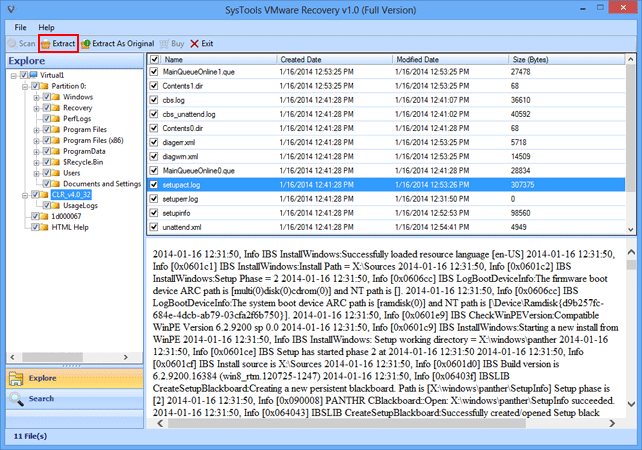The width and height of the screenshot is (642, 450).
Task: Click the red Exit X icon
Action: 194,44
